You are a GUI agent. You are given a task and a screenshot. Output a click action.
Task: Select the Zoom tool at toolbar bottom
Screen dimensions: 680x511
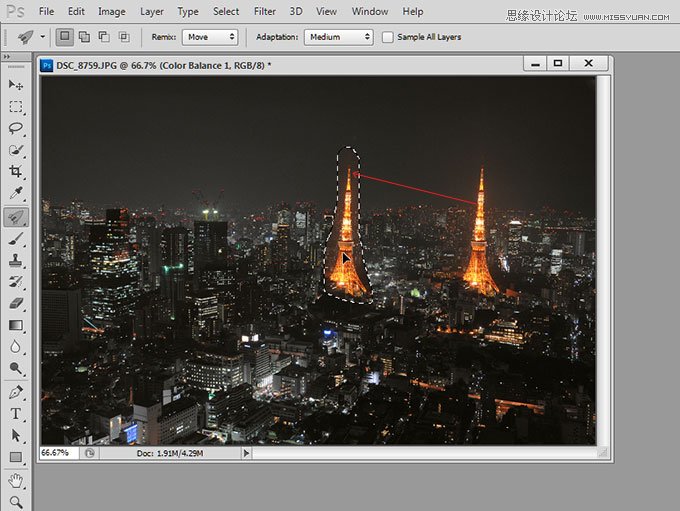pyautogui.click(x=16, y=501)
